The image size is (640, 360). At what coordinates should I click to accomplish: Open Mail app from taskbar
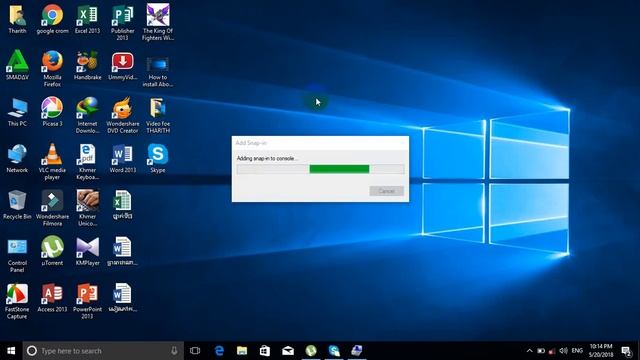[288, 351]
